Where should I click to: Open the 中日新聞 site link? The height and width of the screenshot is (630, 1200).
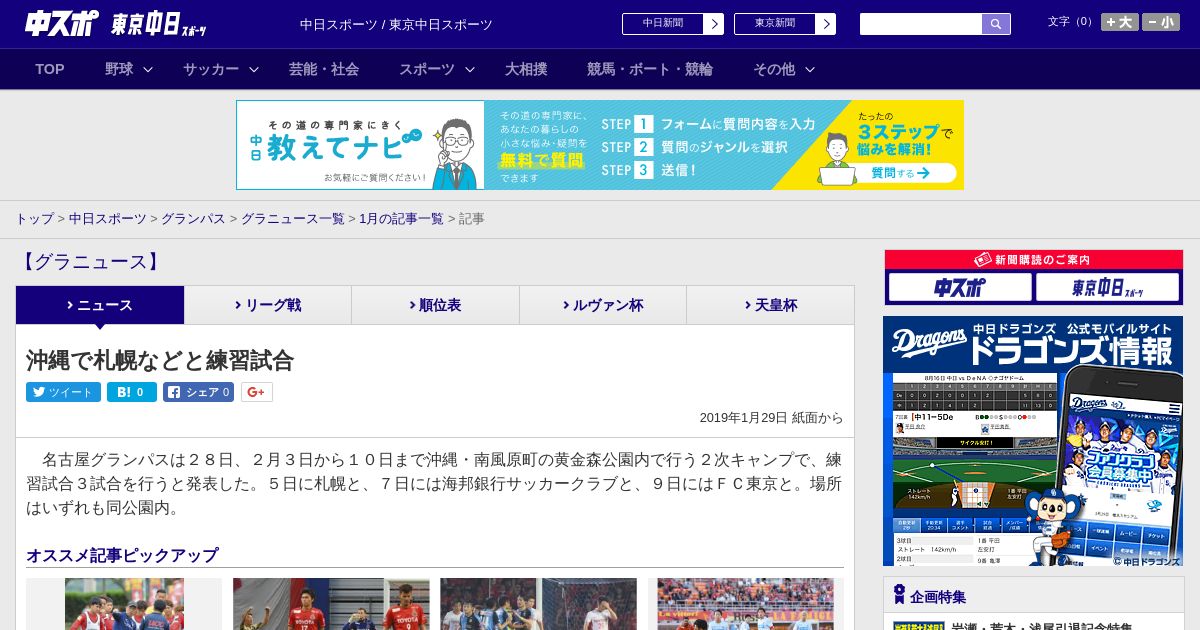(x=663, y=24)
